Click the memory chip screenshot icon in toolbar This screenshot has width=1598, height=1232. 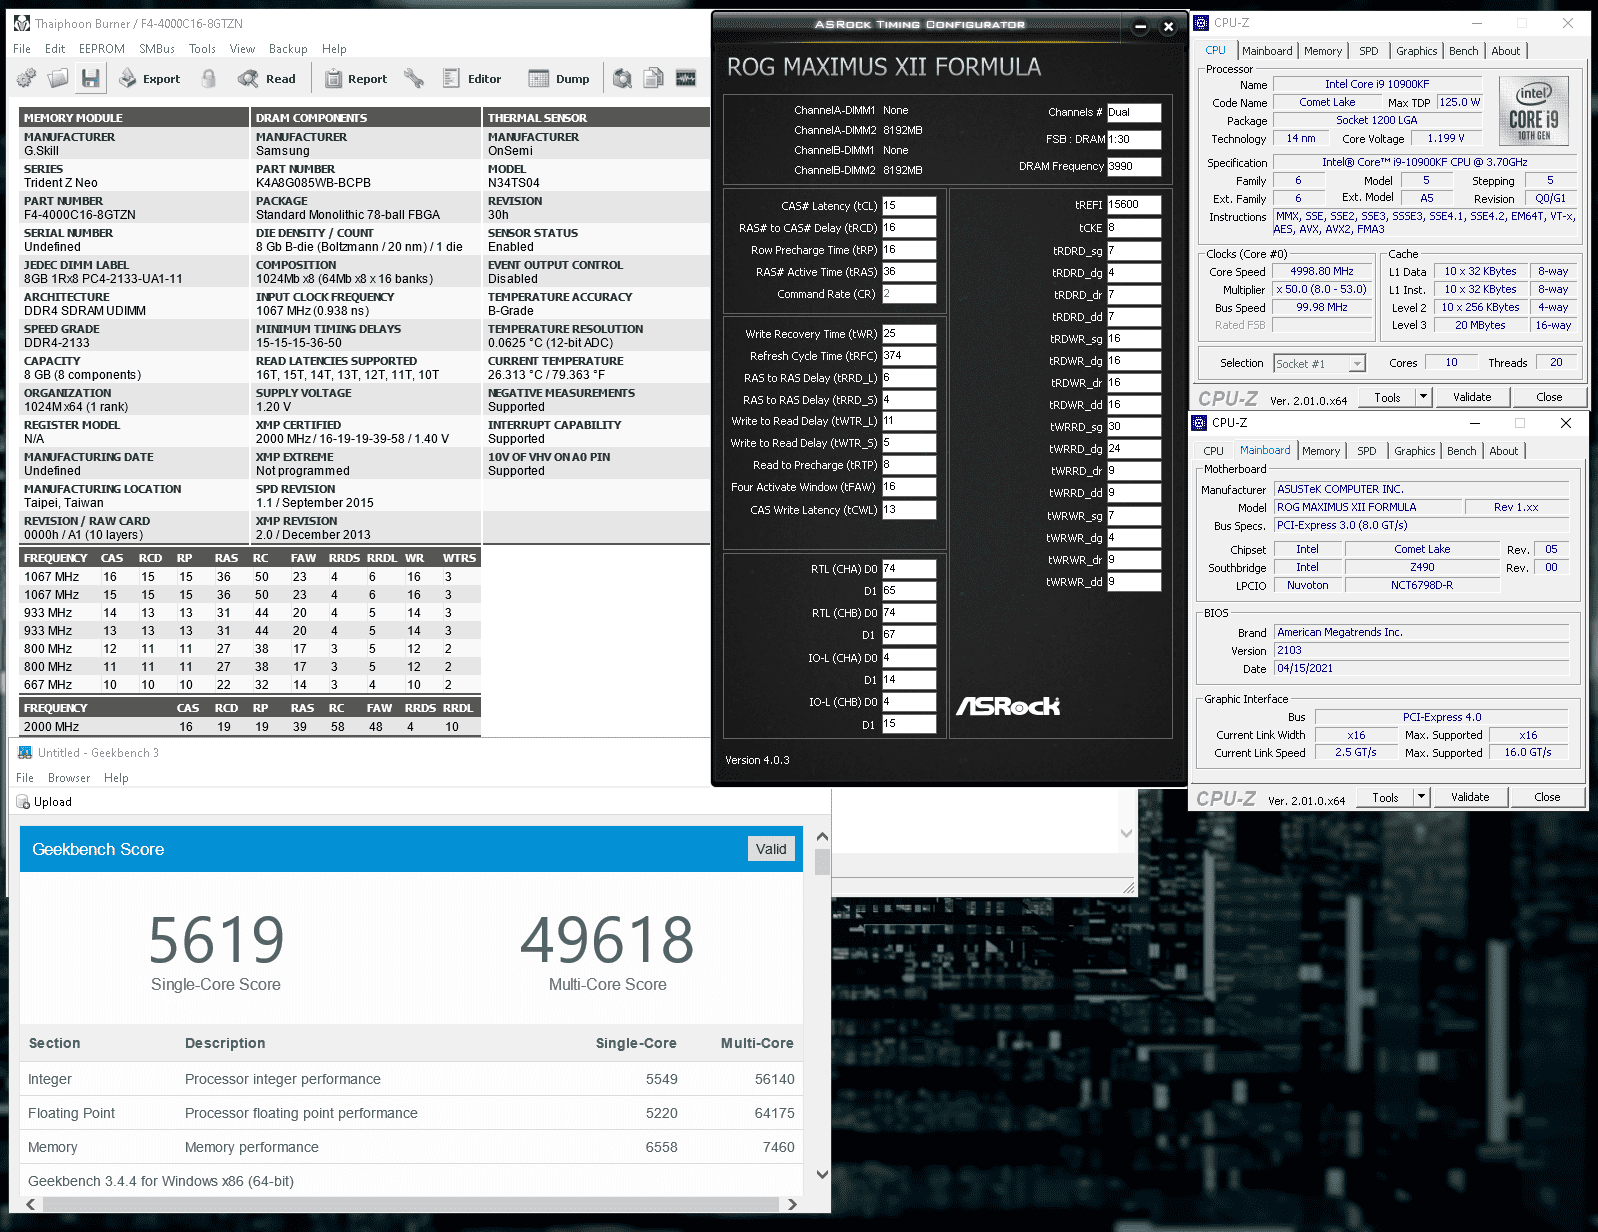(686, 78)
